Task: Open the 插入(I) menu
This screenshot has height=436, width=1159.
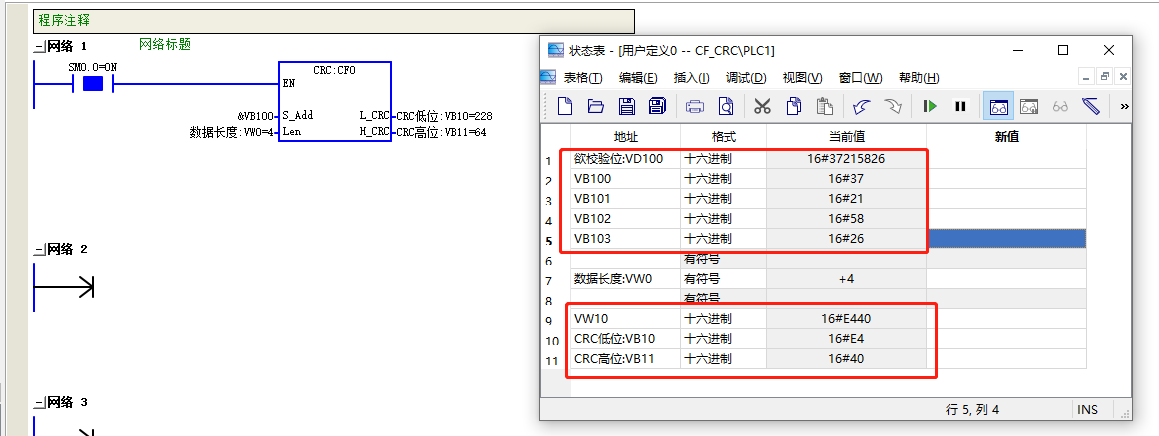Action: point(692,78)
